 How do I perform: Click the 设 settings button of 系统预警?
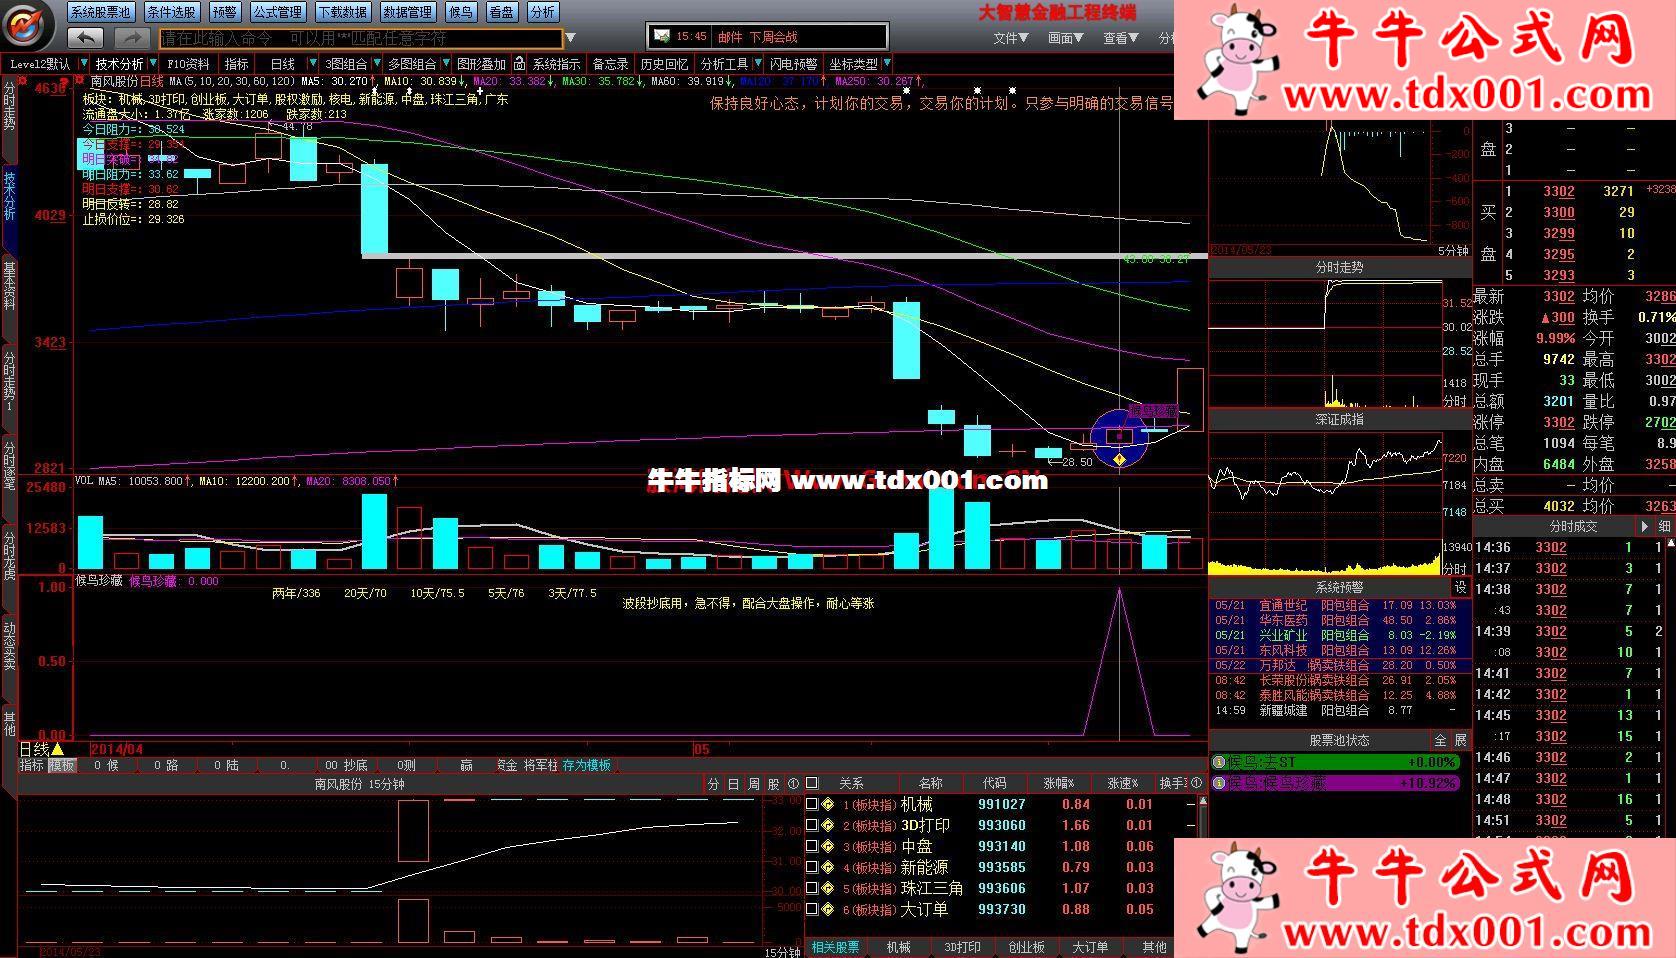pos(1460,587)
